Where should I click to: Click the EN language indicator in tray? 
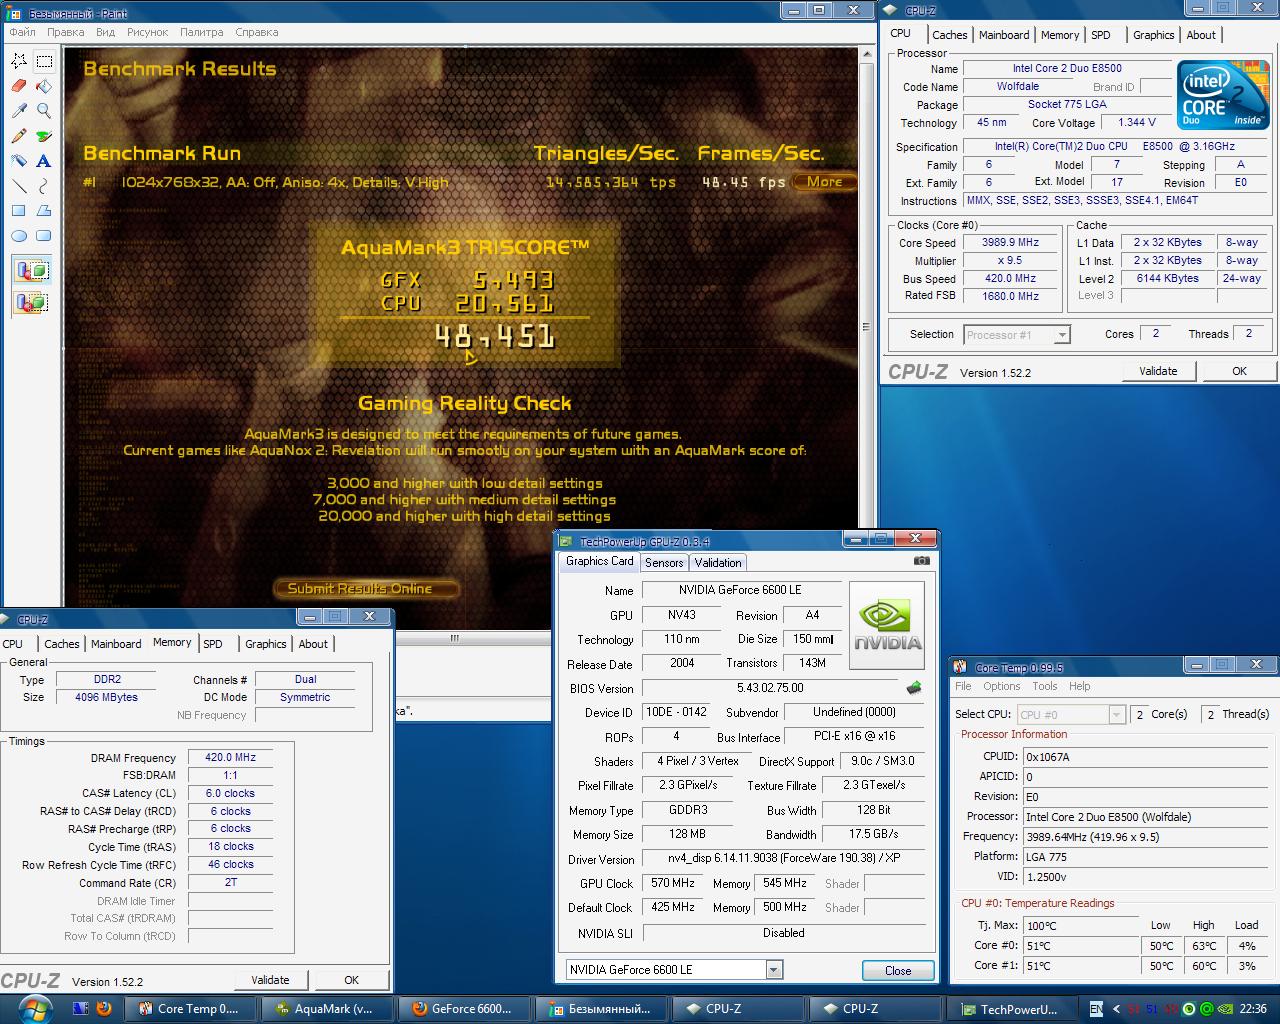click(1097, 1008)
